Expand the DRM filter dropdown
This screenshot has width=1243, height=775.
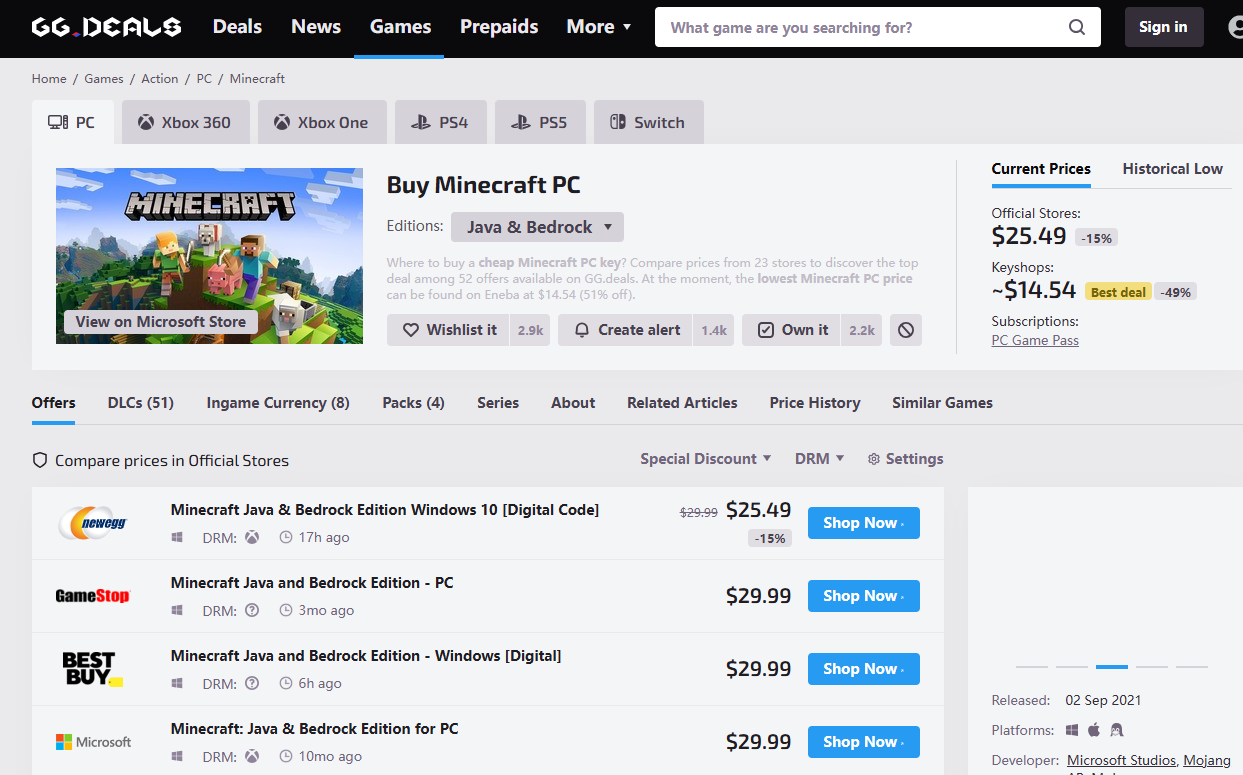[819, 459]
